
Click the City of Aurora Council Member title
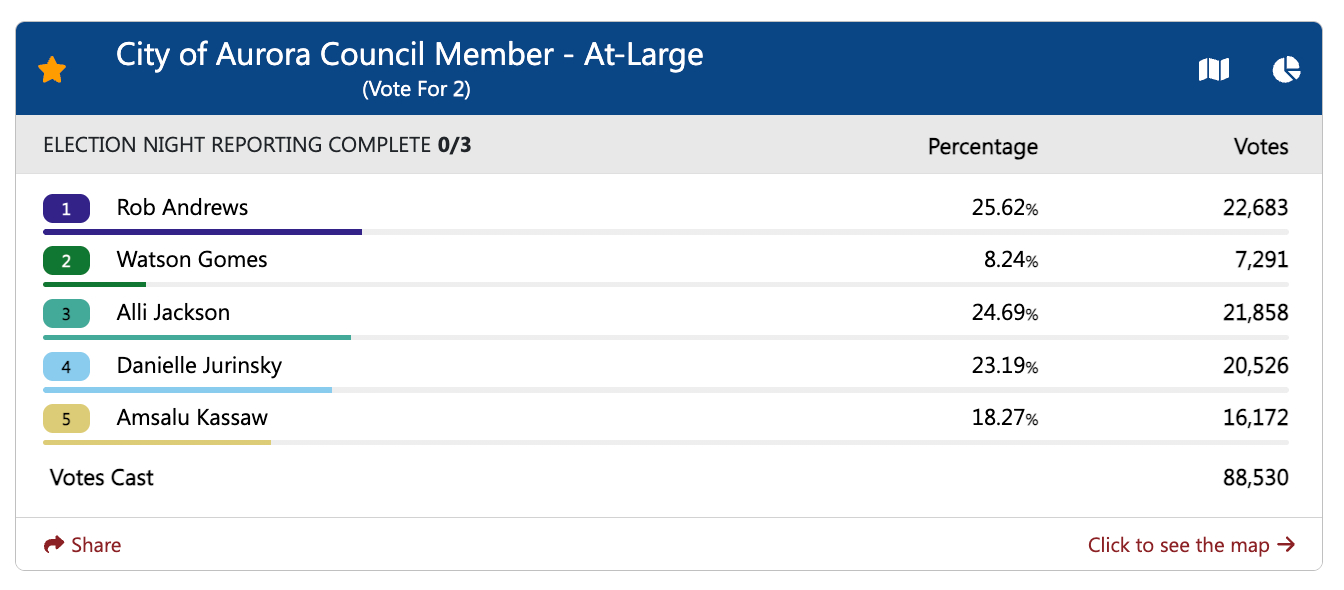[409, 54]
